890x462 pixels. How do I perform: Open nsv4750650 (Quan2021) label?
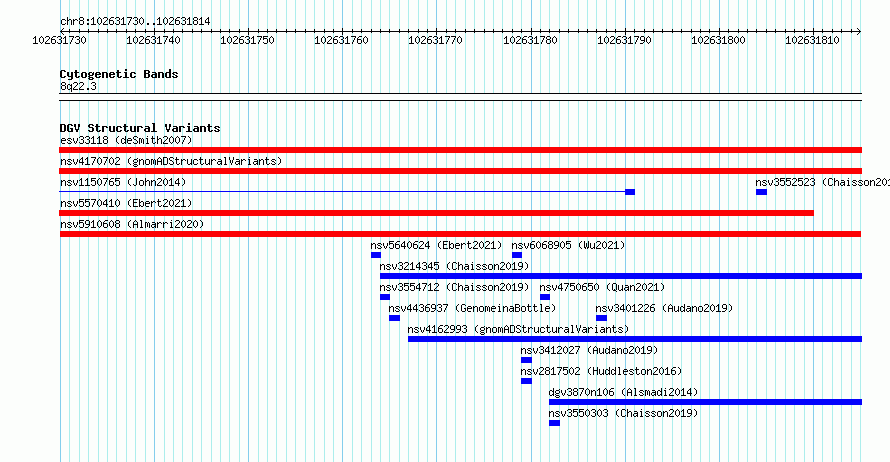(x=602, y=287)
